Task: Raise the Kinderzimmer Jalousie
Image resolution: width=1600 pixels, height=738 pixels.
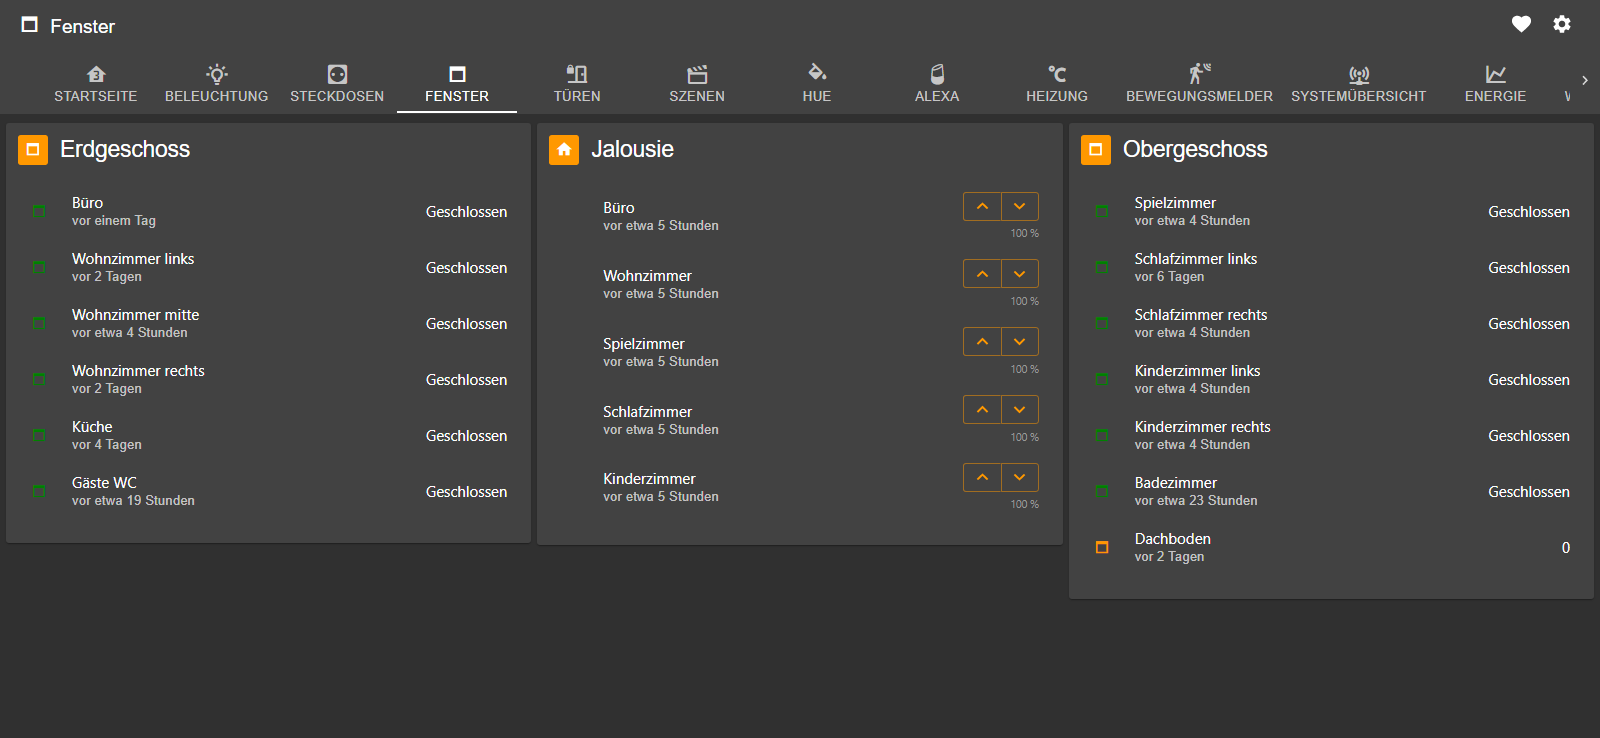Action: tap(982, 478)
